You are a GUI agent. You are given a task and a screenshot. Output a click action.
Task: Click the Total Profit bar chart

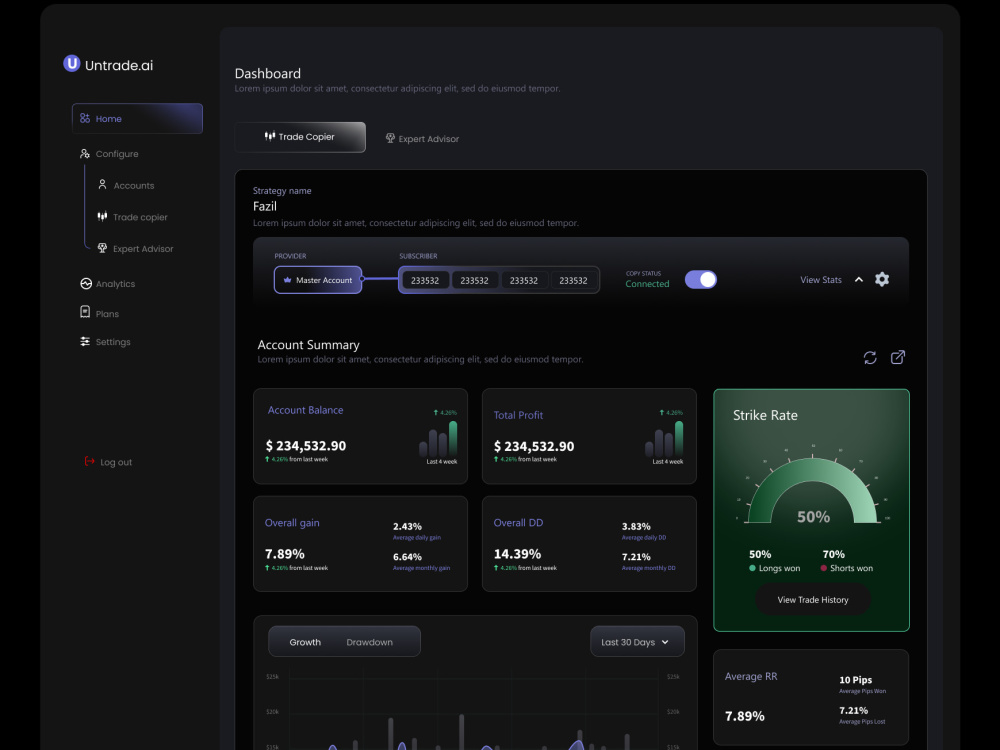coord(664,439)
